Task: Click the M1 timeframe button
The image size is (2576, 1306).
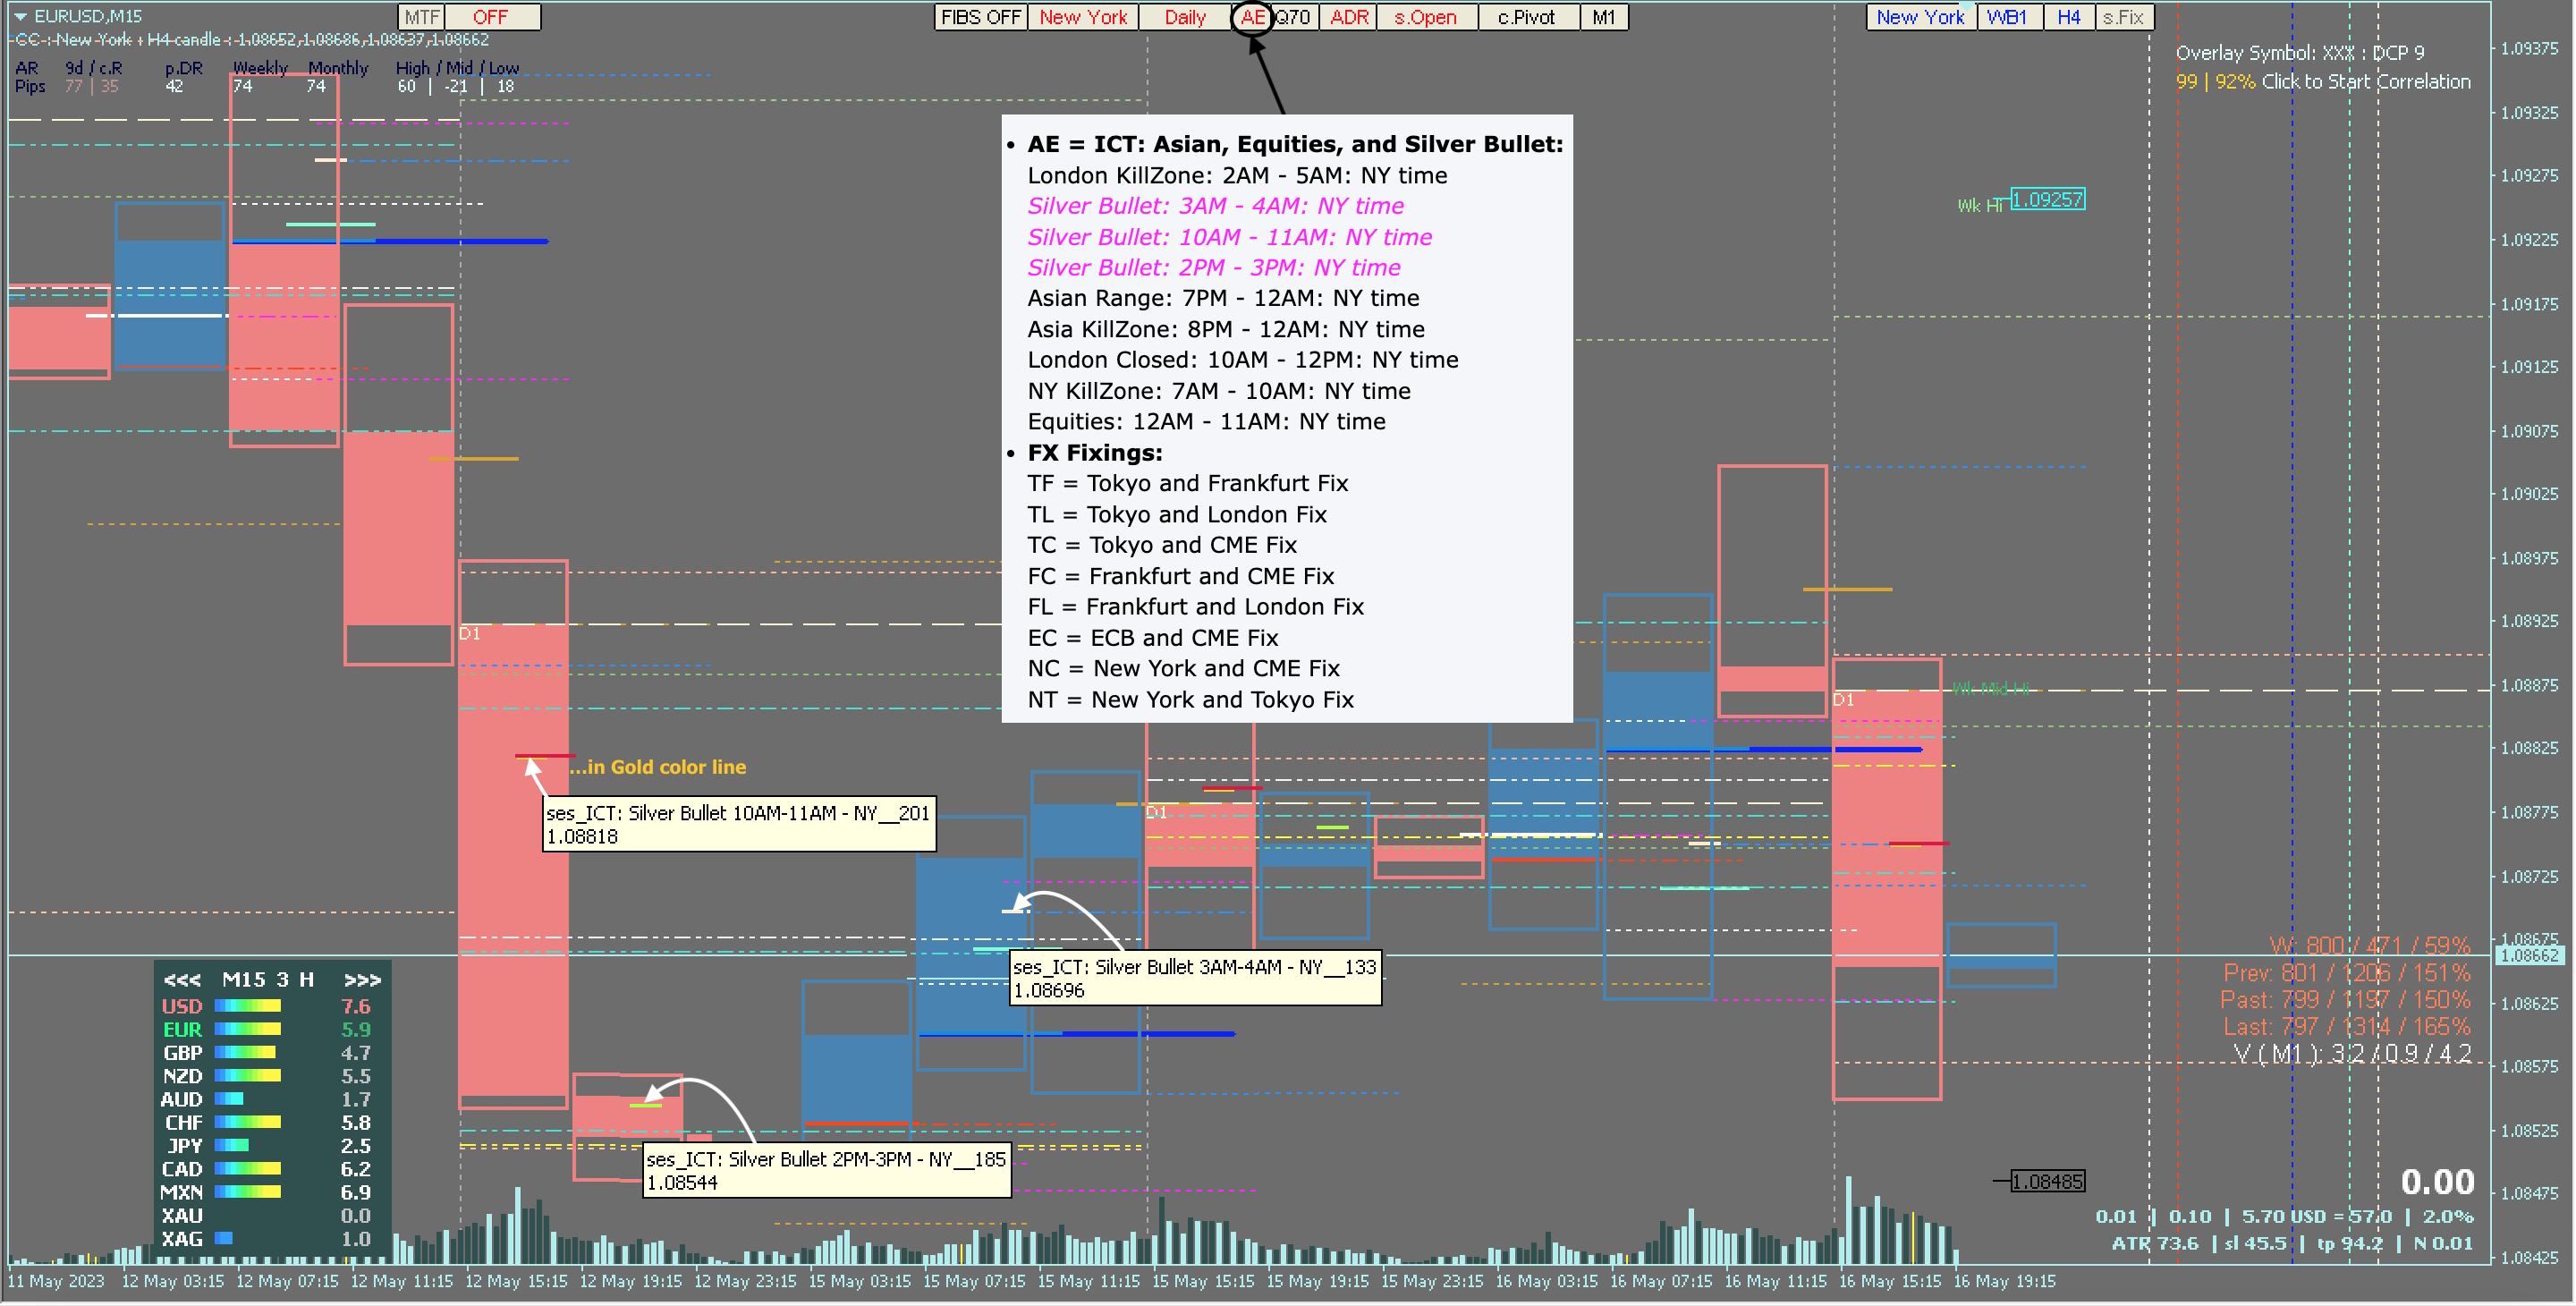Action: 1603,17
